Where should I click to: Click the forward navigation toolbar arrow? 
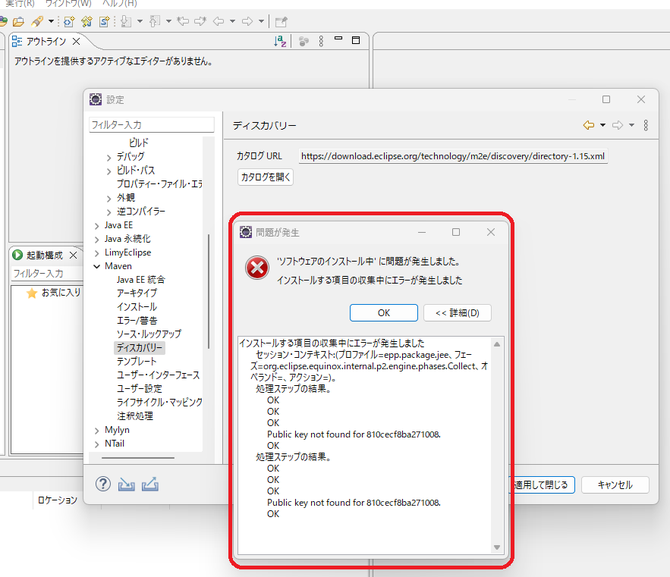247,21
